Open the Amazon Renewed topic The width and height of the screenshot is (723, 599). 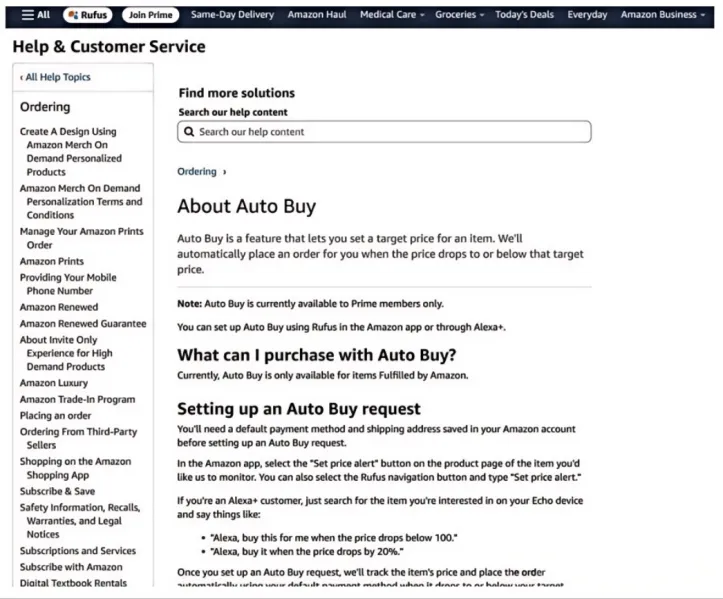(x=59, y=307)
